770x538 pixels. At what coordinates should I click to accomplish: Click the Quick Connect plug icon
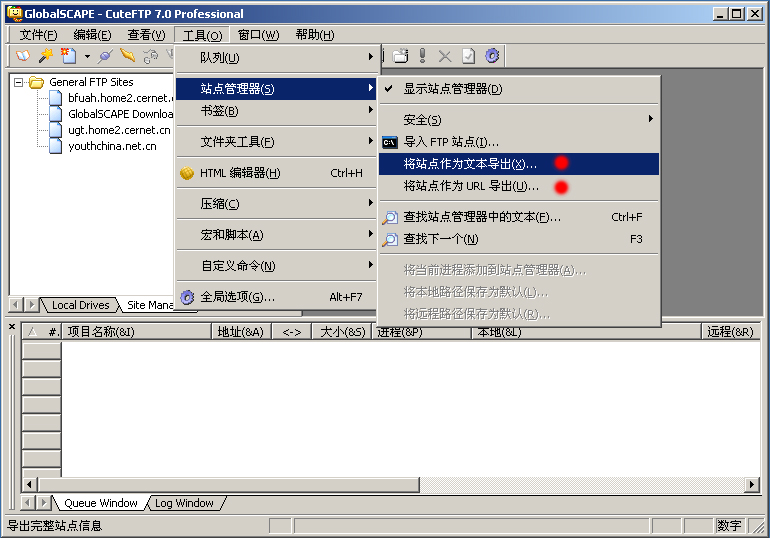105,56
